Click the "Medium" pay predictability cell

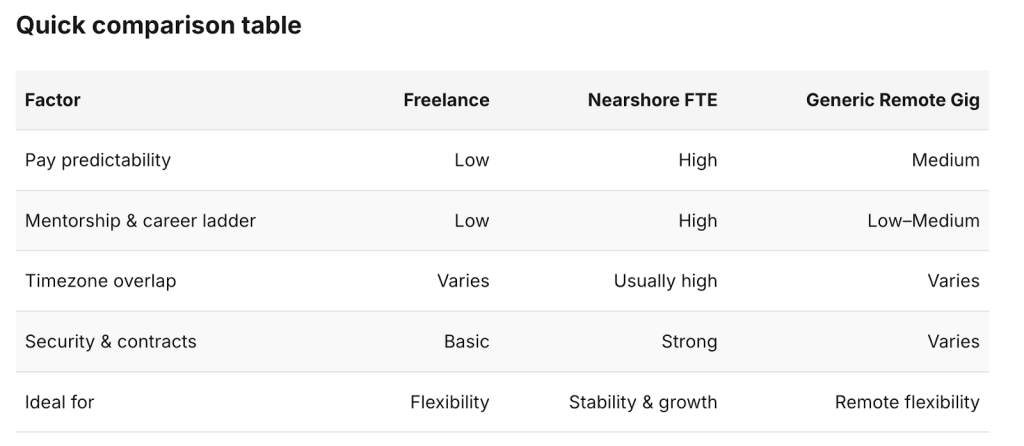[945, 160]
